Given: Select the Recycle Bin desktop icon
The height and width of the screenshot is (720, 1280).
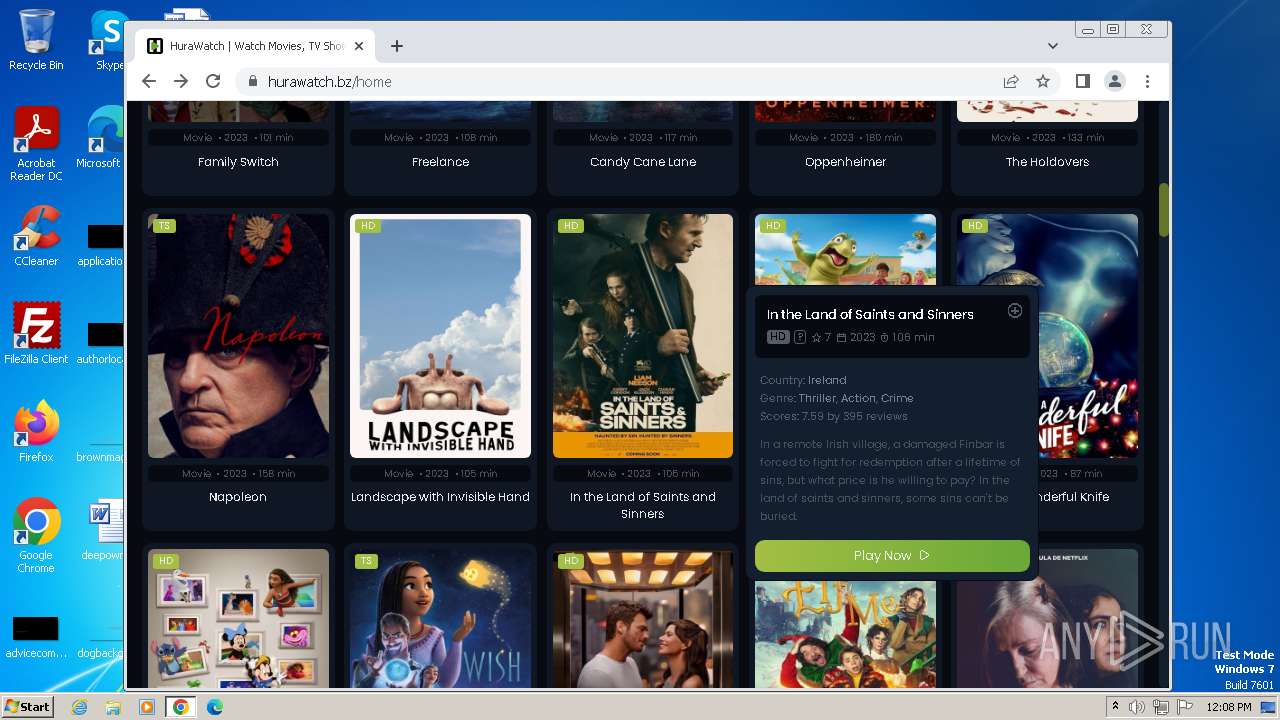Looking at the screenshot, I should tap(36, 40).
